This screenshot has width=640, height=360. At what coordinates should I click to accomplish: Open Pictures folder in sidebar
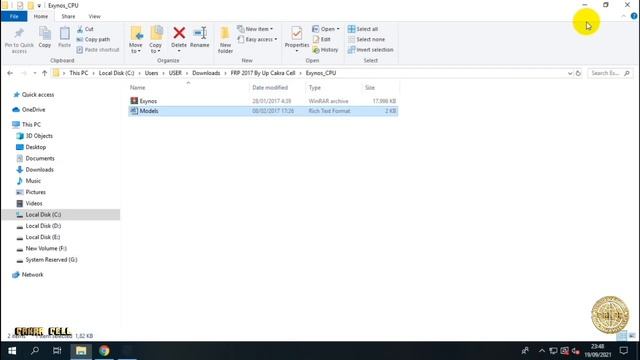(36, 192)
